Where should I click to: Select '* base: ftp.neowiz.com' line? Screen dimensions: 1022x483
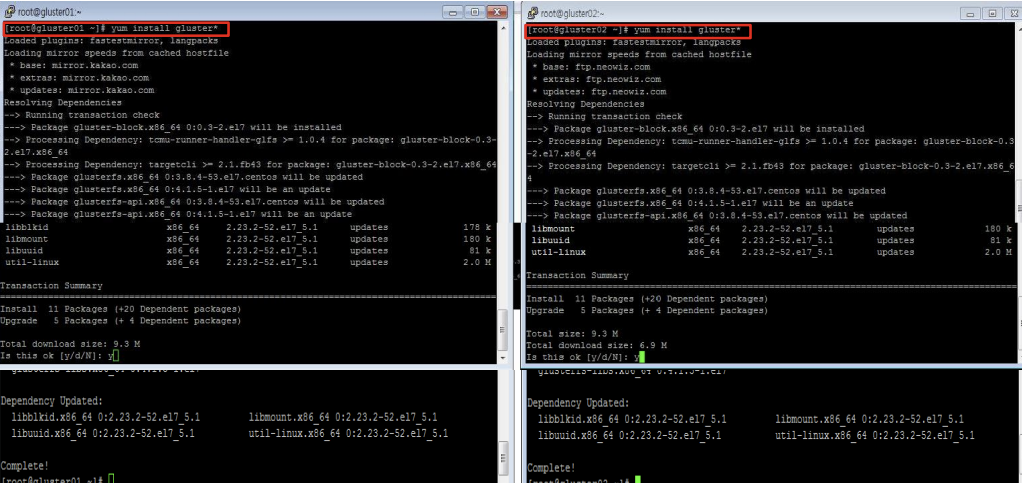click(x=591, y=66)
